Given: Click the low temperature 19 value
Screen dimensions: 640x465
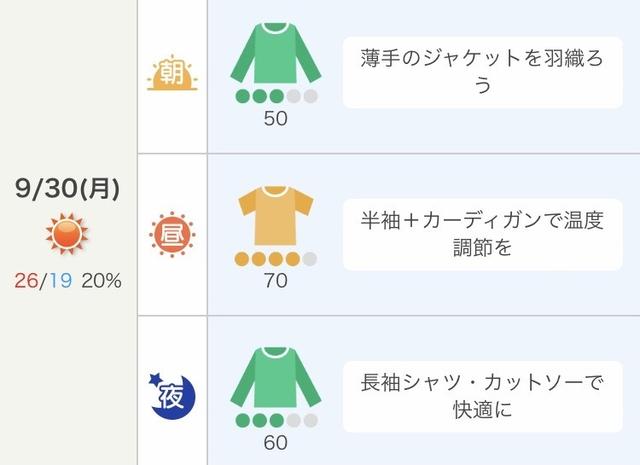Looking at the screenshot, I should [58, 281].
